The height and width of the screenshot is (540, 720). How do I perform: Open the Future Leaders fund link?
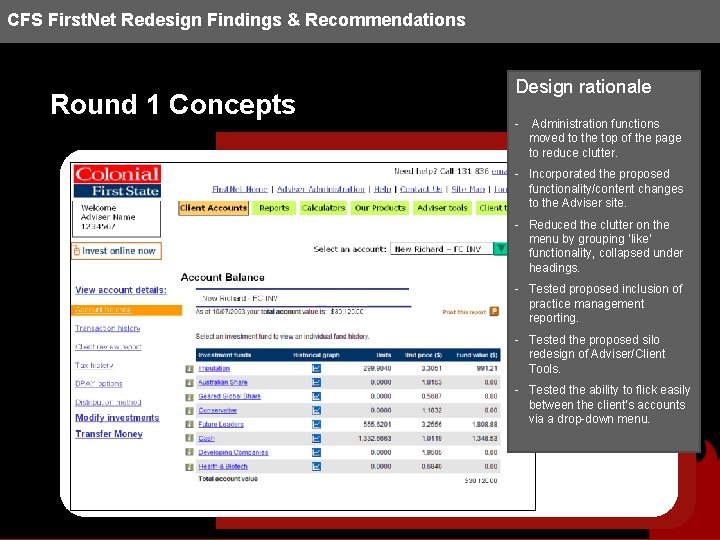[x=221, y=424]
